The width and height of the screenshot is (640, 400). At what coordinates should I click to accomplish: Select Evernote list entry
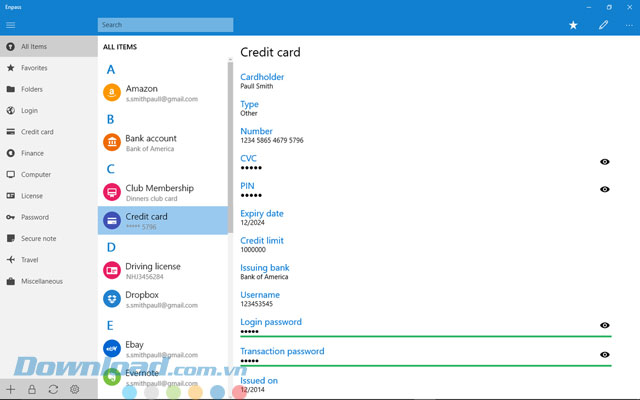coord(162,377)
